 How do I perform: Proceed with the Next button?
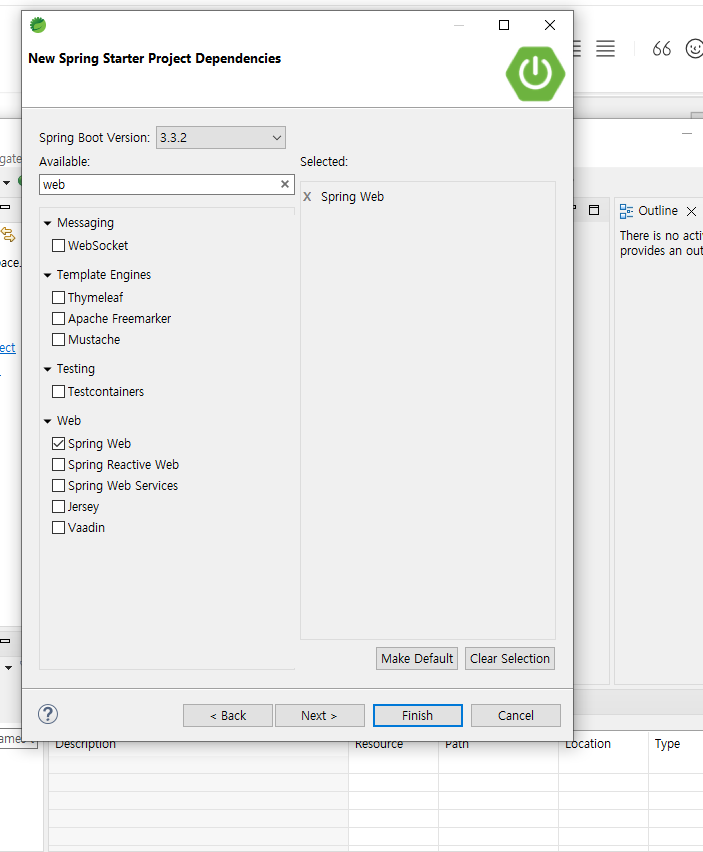319,716
